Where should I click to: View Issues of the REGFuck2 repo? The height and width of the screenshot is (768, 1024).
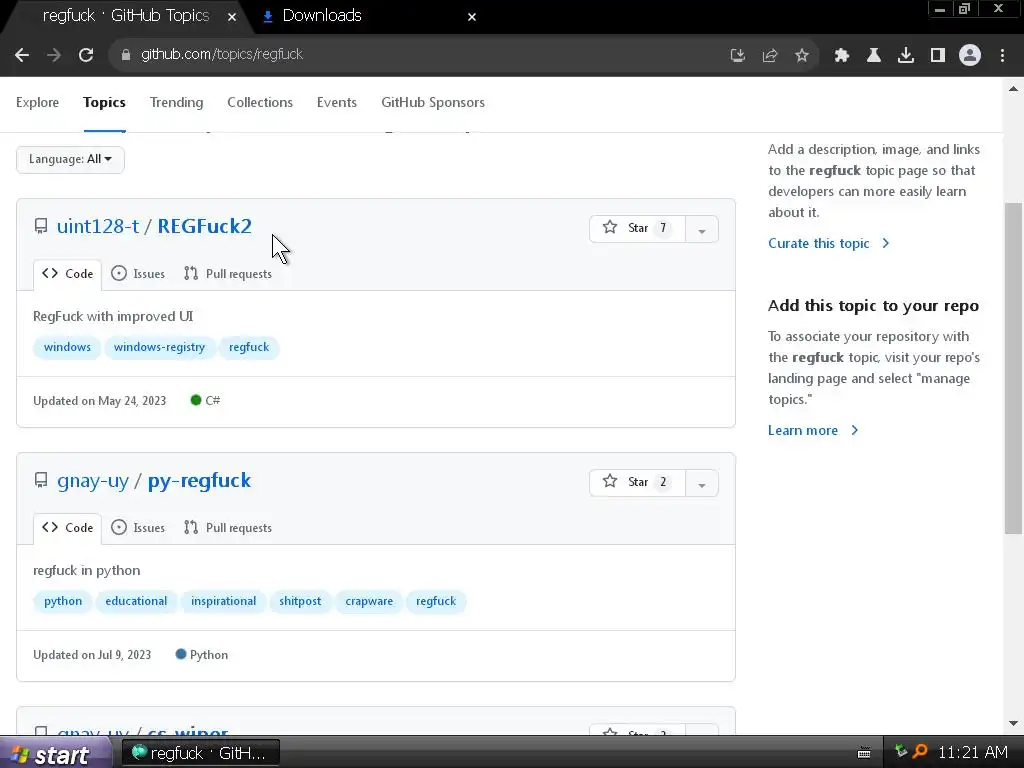point(138,274)
